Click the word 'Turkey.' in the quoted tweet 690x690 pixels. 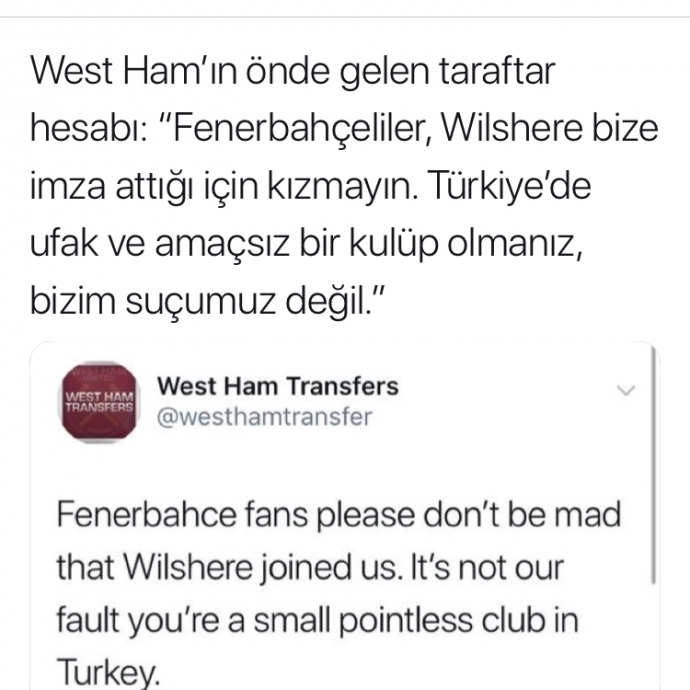(107, 673)
